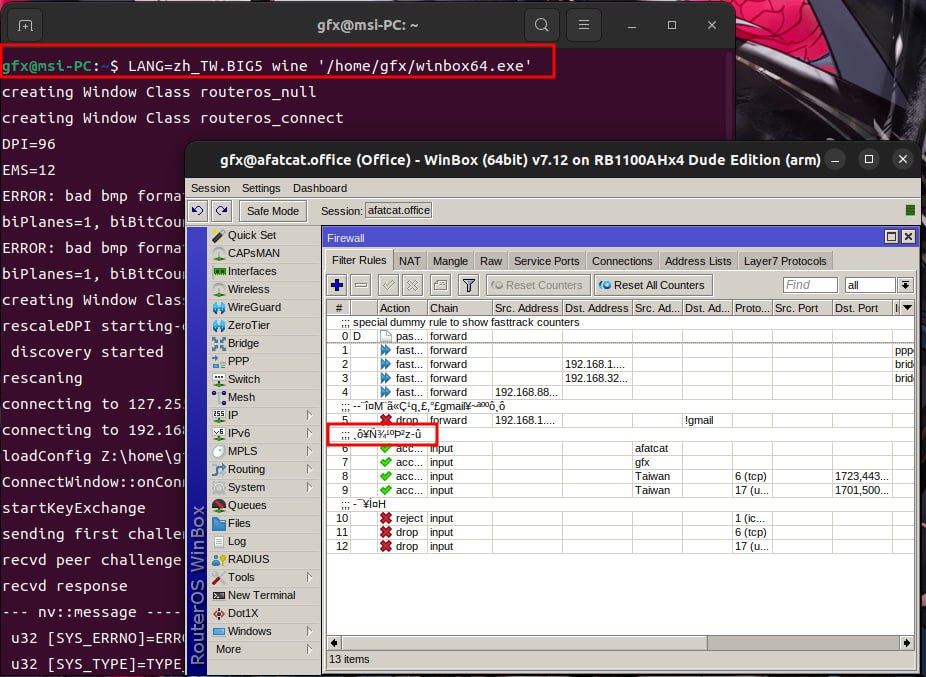The height and width of the screenshot is (677, 926).
Task: Click the Disable cross toolbar button
Action: 412,285
